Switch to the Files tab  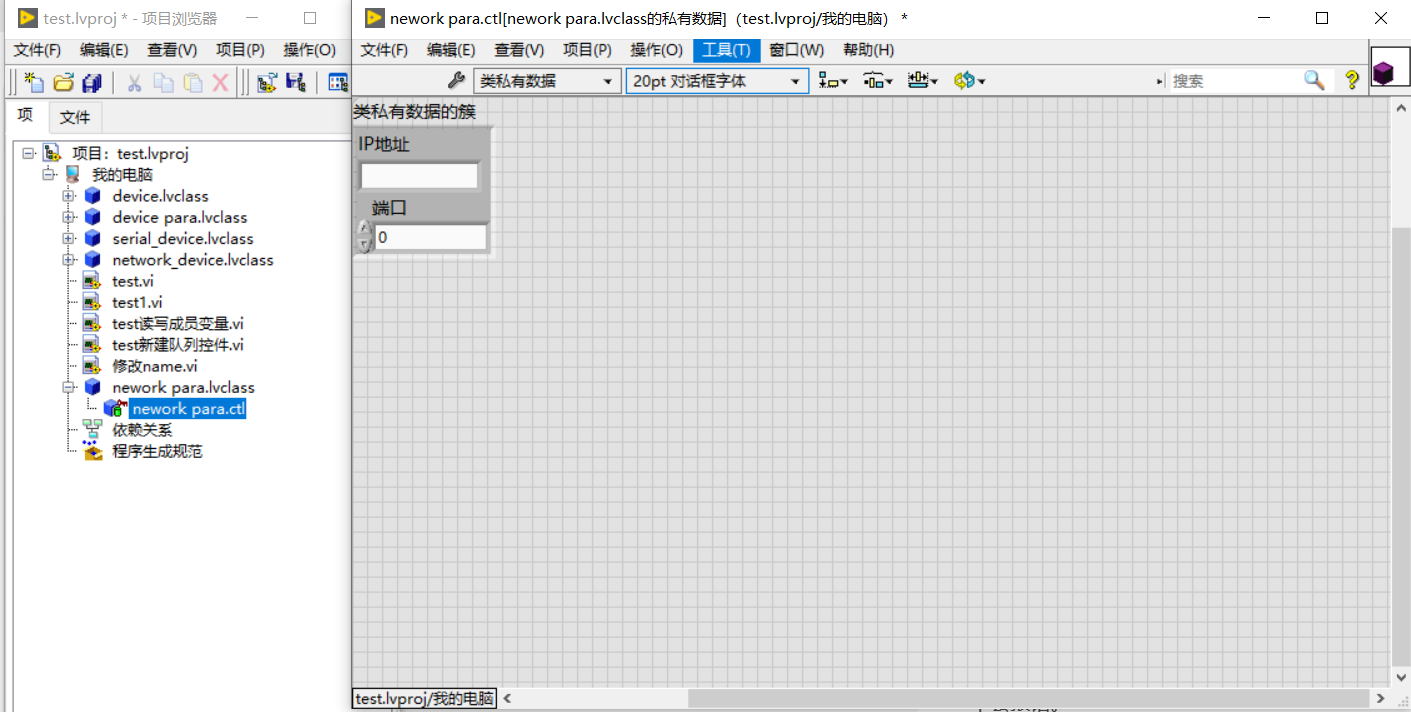coord(75,117)
